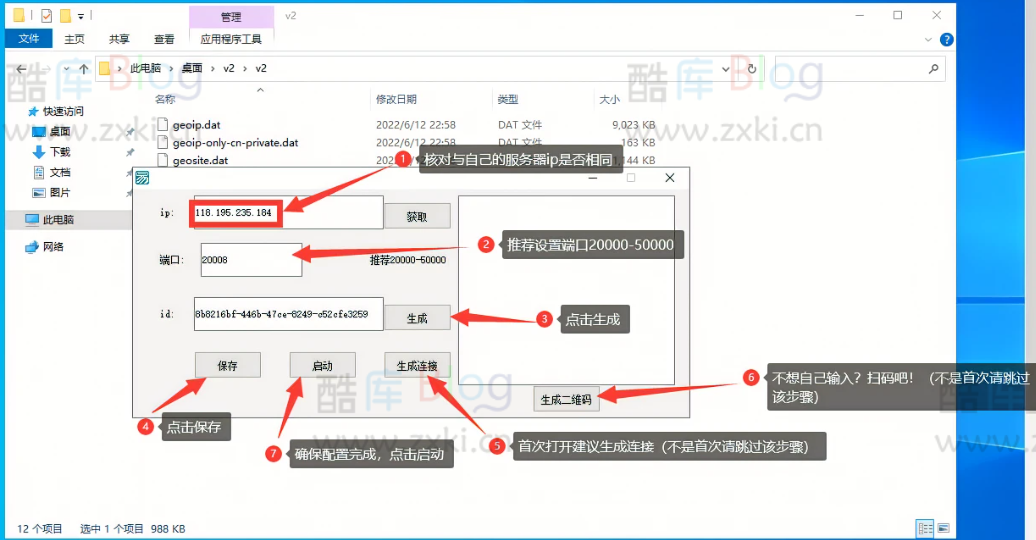This screenshot has width=1036, height=540.
Task: Select 图片 in the navigation pane
Action: point(59,192)
